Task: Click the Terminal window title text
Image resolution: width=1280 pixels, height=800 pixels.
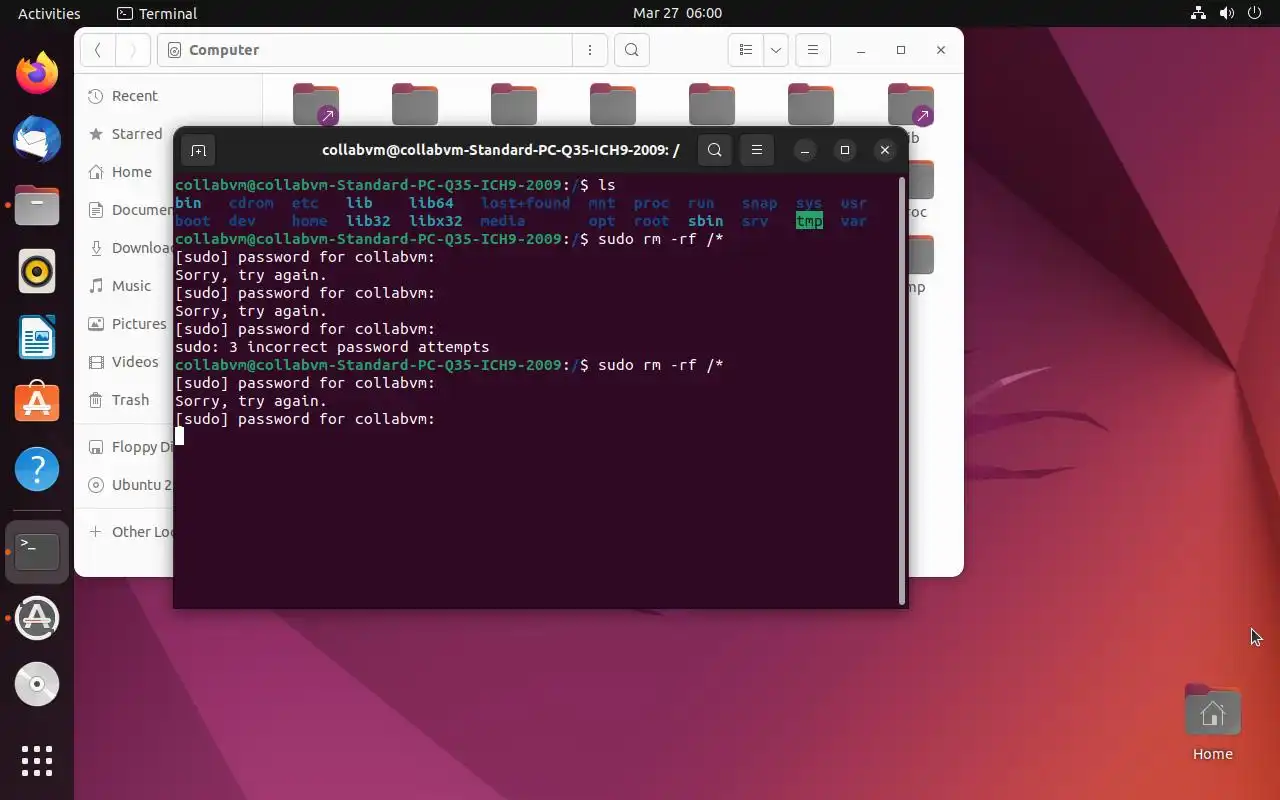Action: [501, 150]
